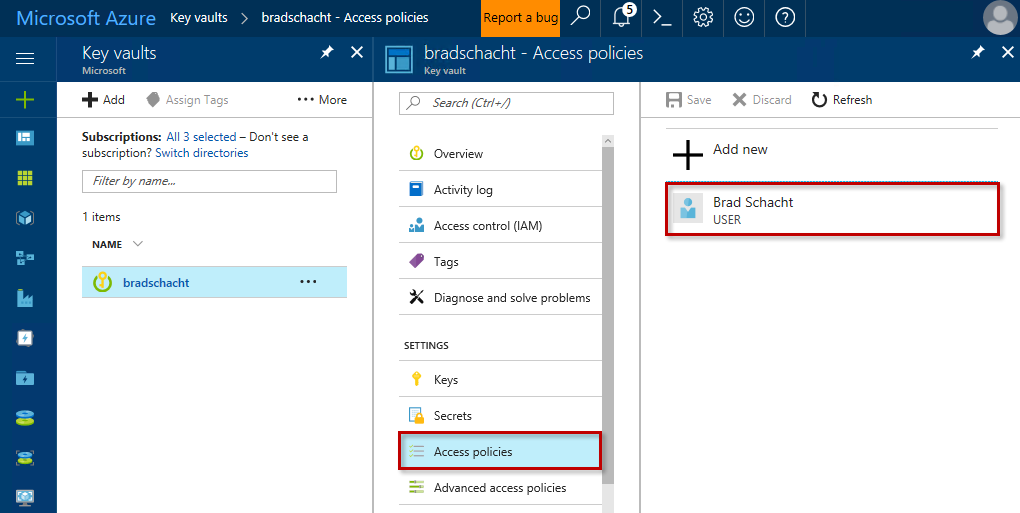The height and width of the screenshot is (513, 1020).
Task: Sort by the NAME column arrow
Action: 138,244
